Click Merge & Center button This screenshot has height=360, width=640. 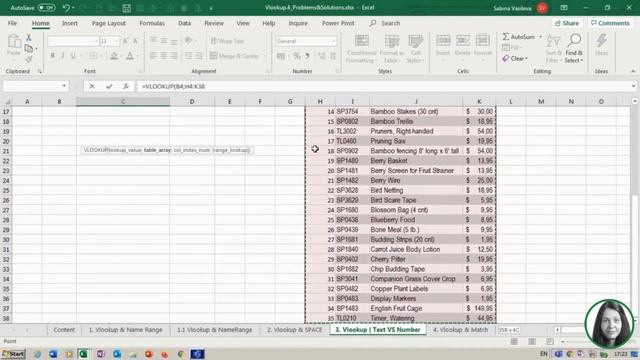[x=235, y=56]
